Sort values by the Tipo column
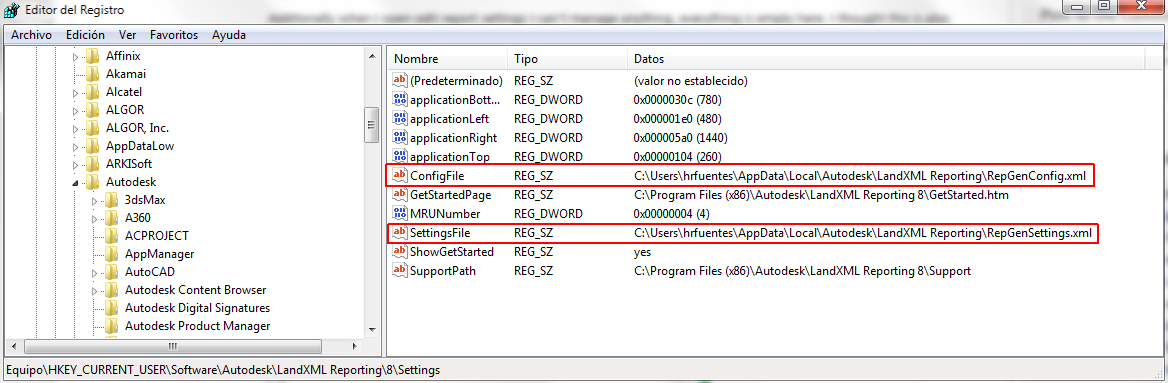Viewport: 1168px width, 383px height. tap(569, 59)
